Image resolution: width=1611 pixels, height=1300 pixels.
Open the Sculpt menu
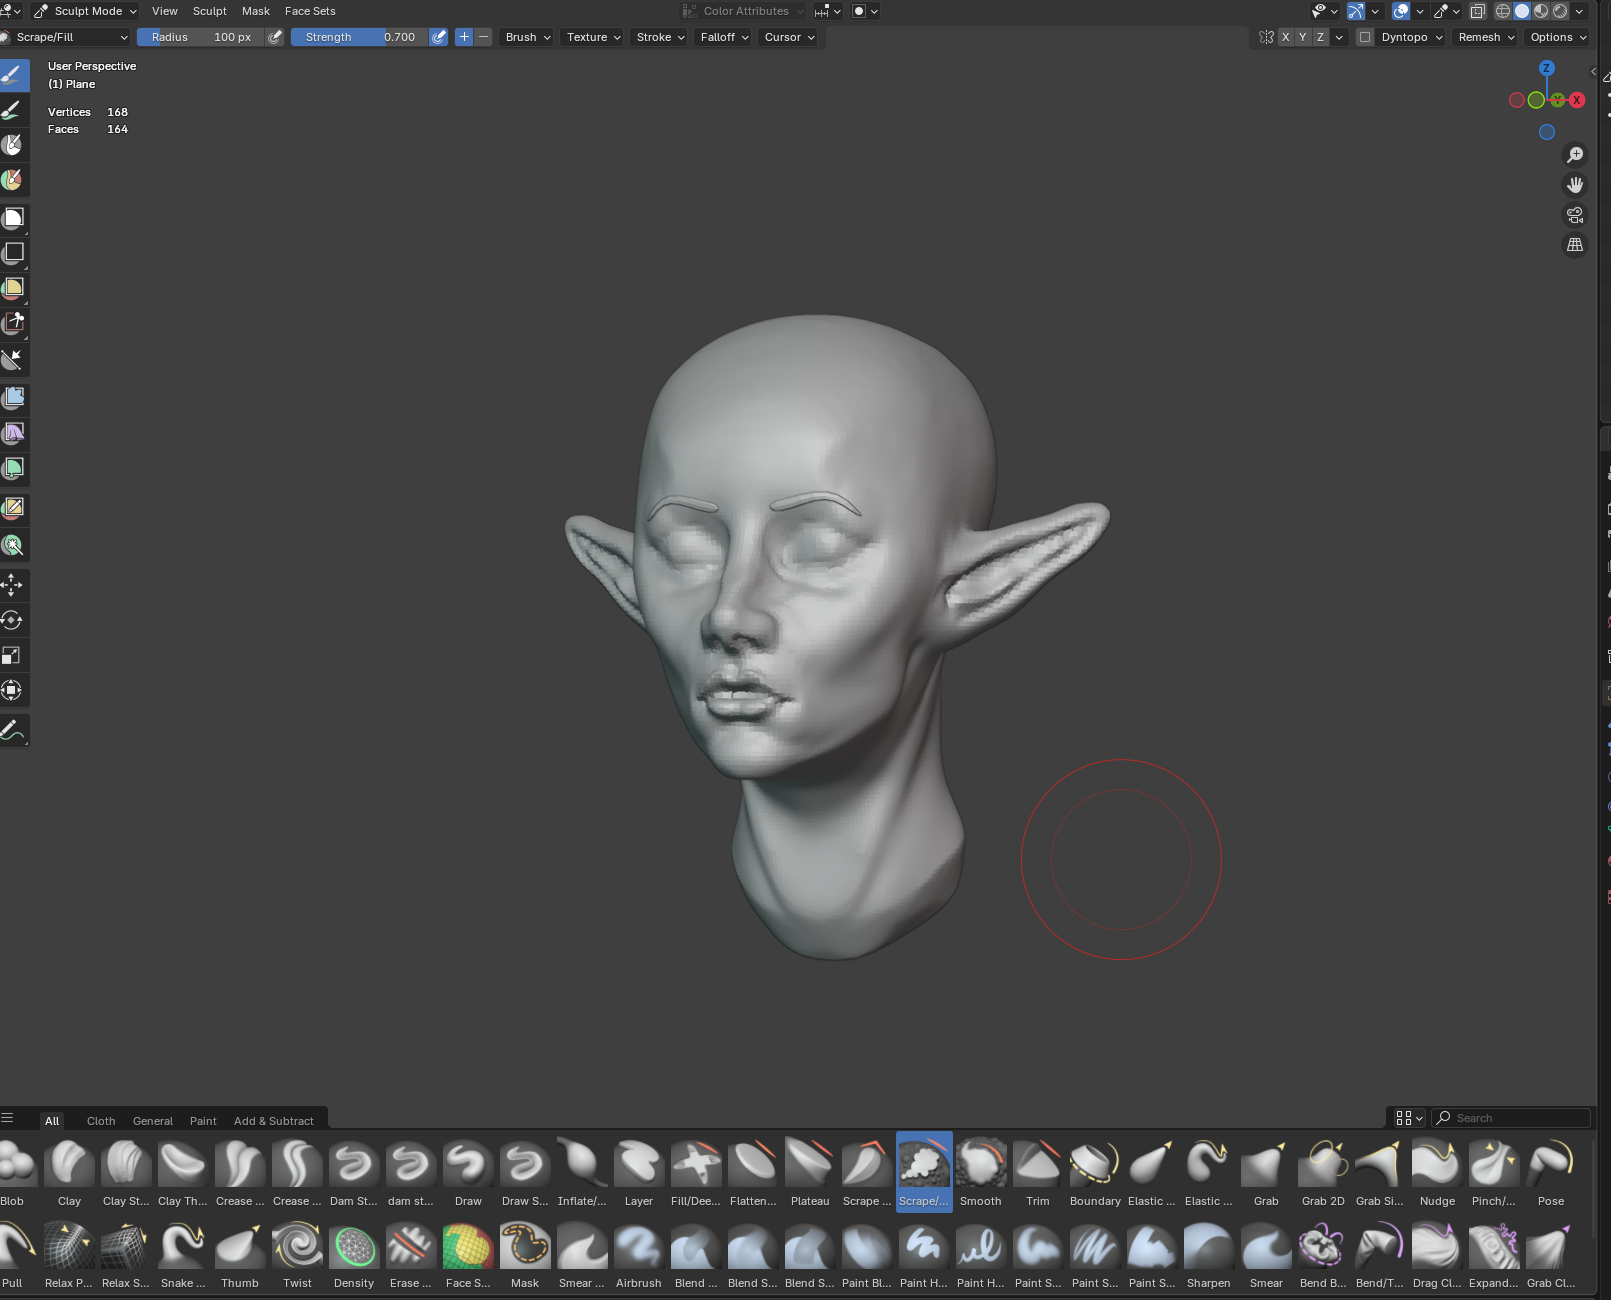tap(209, 11)
